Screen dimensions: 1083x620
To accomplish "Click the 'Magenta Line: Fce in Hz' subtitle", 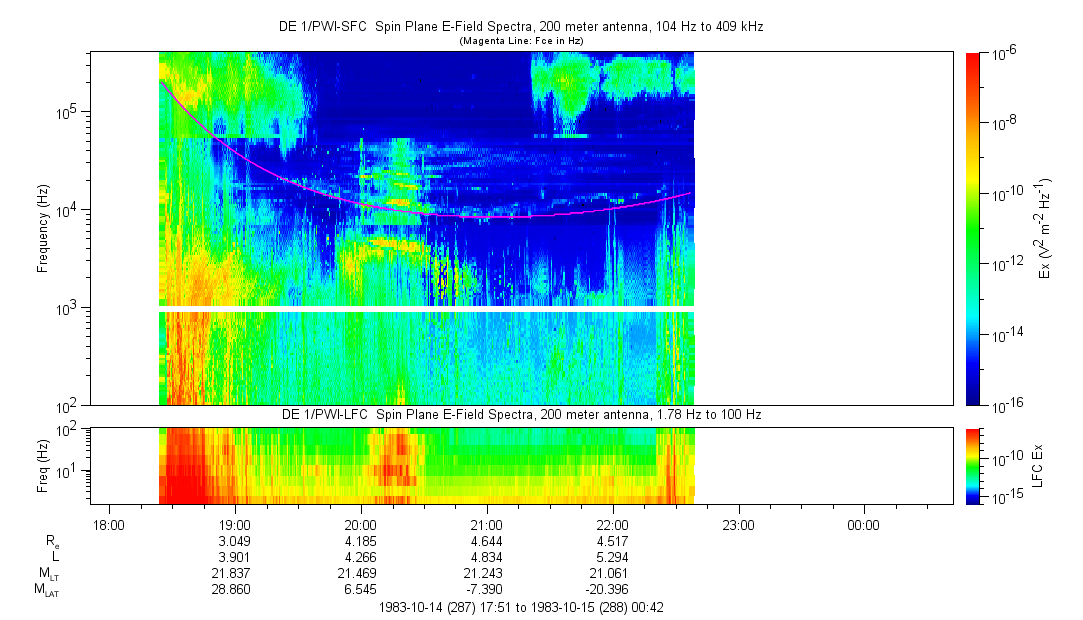I will click(x=520, y=41).
